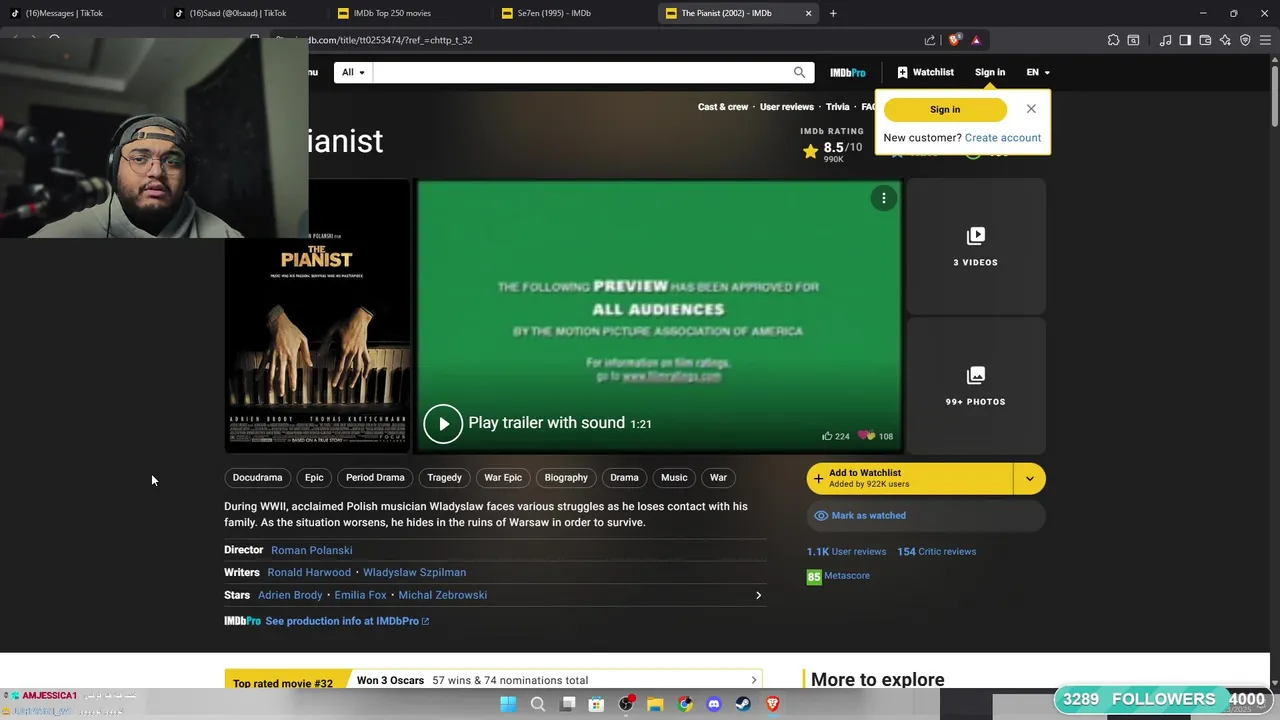Click the Windows Start button
This screenshot has width=1280, height=720.
508,704
